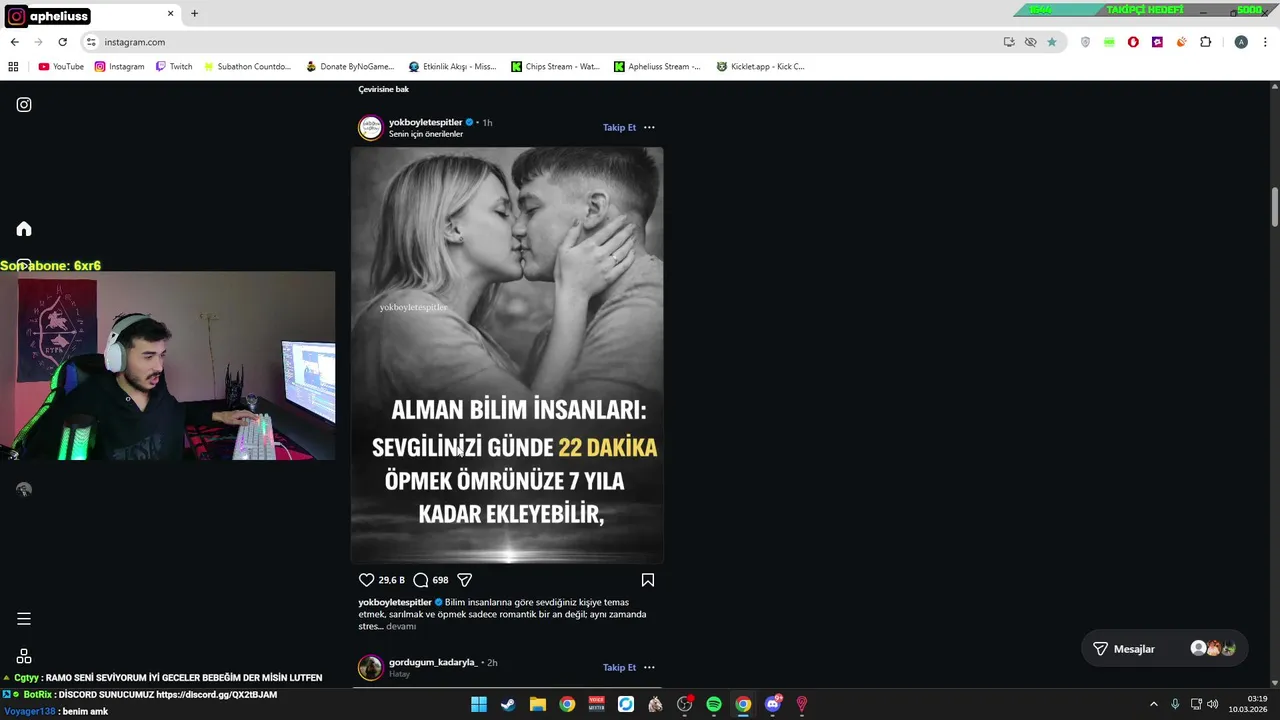The image size is (1280, 720).
Task: Open Discord from the taskbar
Action: [x=772, y=704]
